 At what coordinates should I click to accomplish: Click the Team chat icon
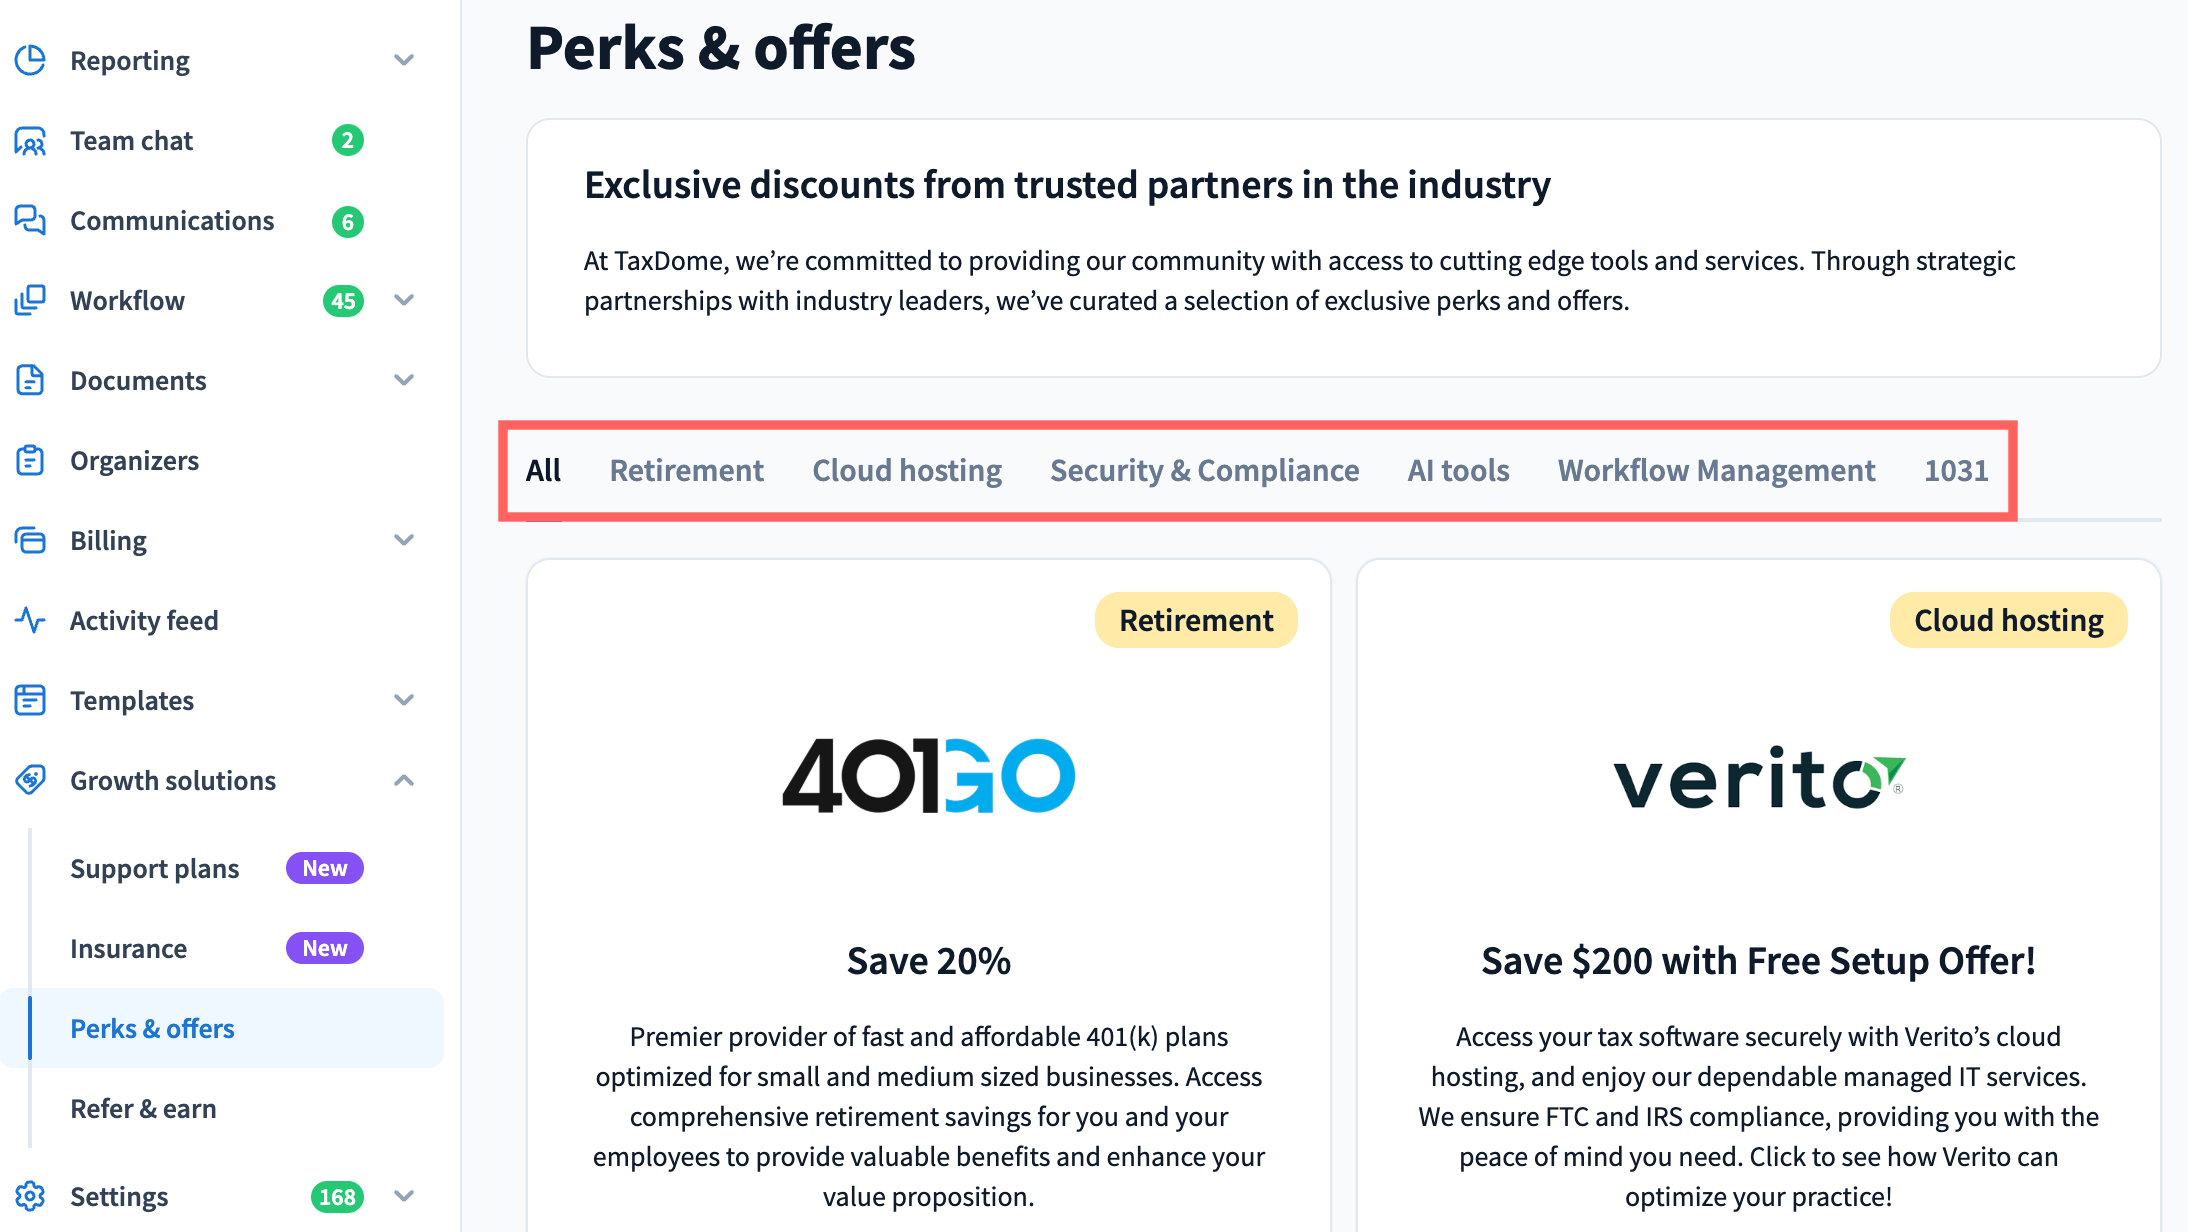tap(30, 141)
